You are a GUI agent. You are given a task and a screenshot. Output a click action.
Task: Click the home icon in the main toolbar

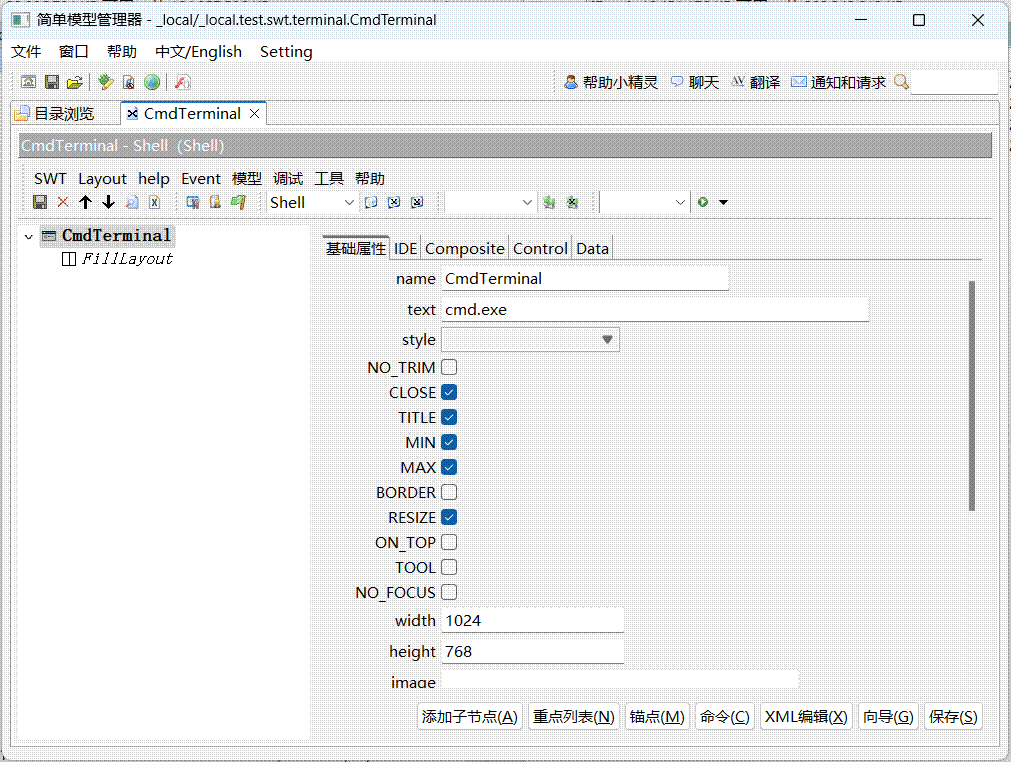point(28,82)
